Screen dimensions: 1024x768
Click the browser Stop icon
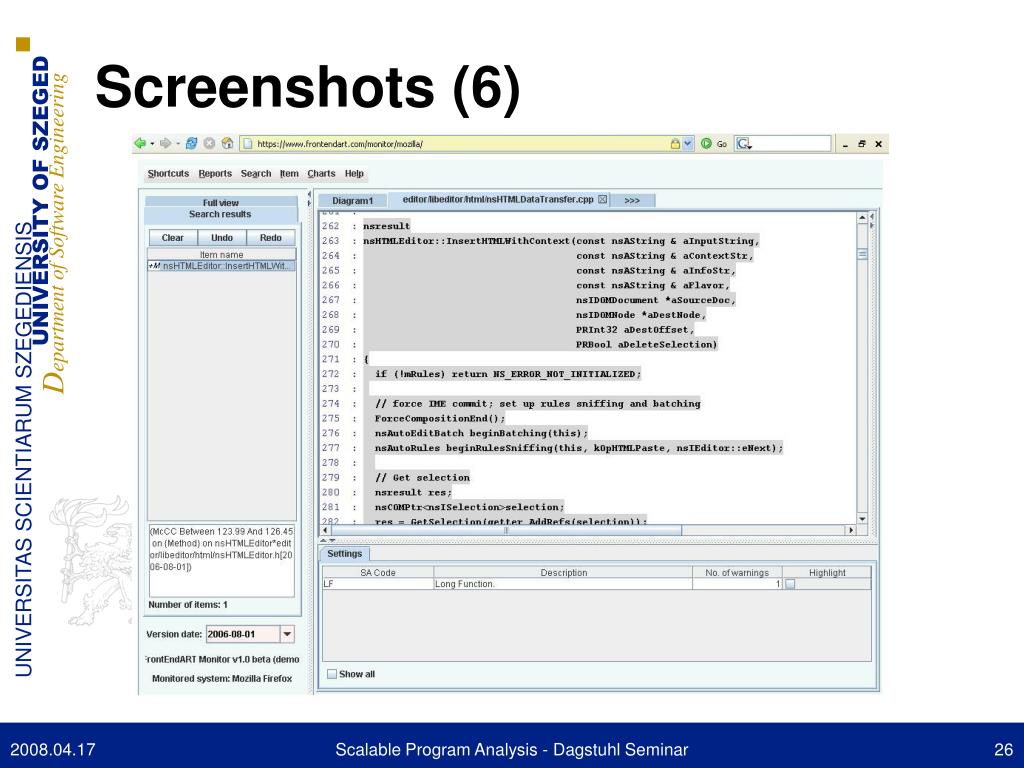pyautogui.click(x=209, y=143)
